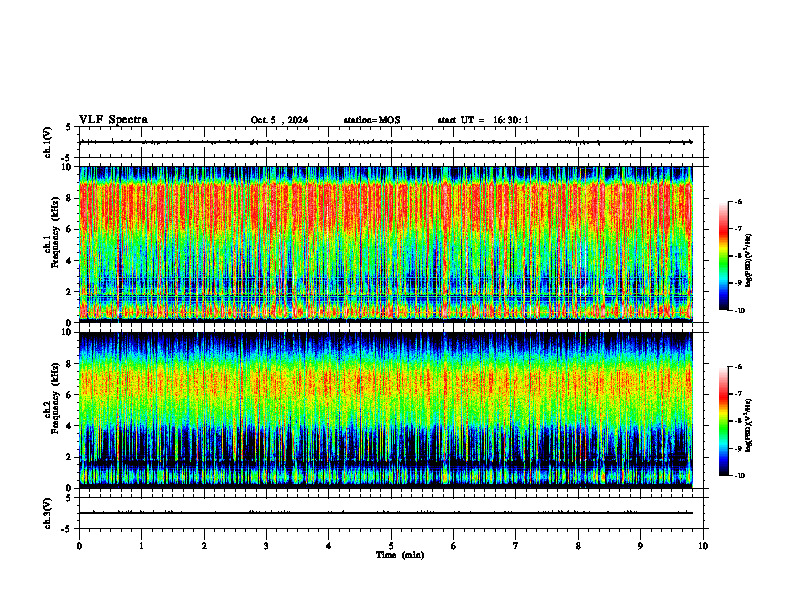792x612 pixels.
Task: Click ch.2 colorbar tick label "-7"
Action: click(737, 394)
